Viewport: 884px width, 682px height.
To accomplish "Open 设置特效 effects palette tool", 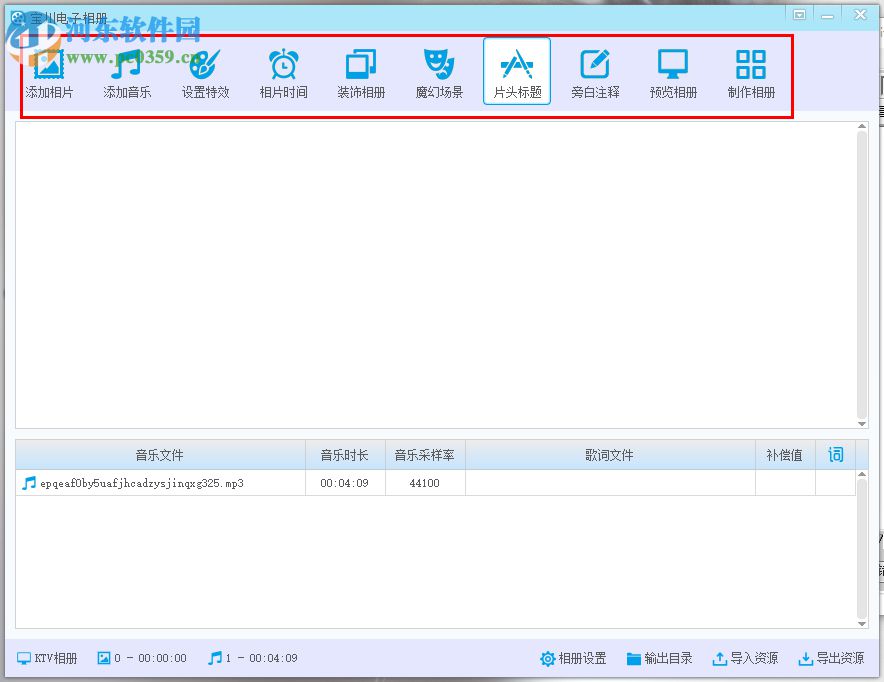I will (x=205, y=72).
